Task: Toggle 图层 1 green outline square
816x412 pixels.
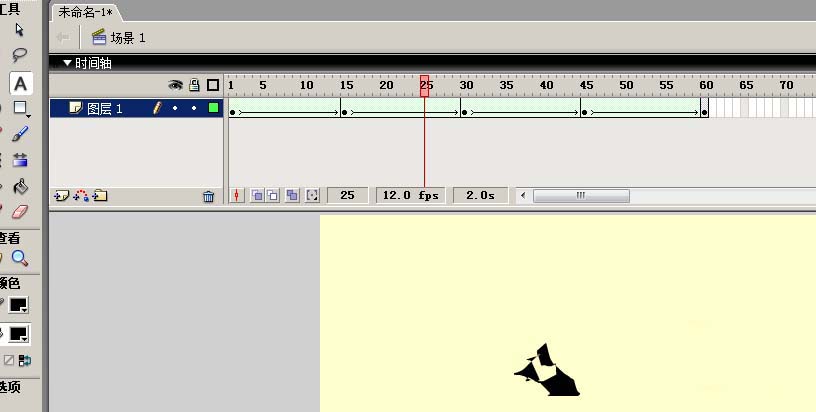Action: click(213, 108)
